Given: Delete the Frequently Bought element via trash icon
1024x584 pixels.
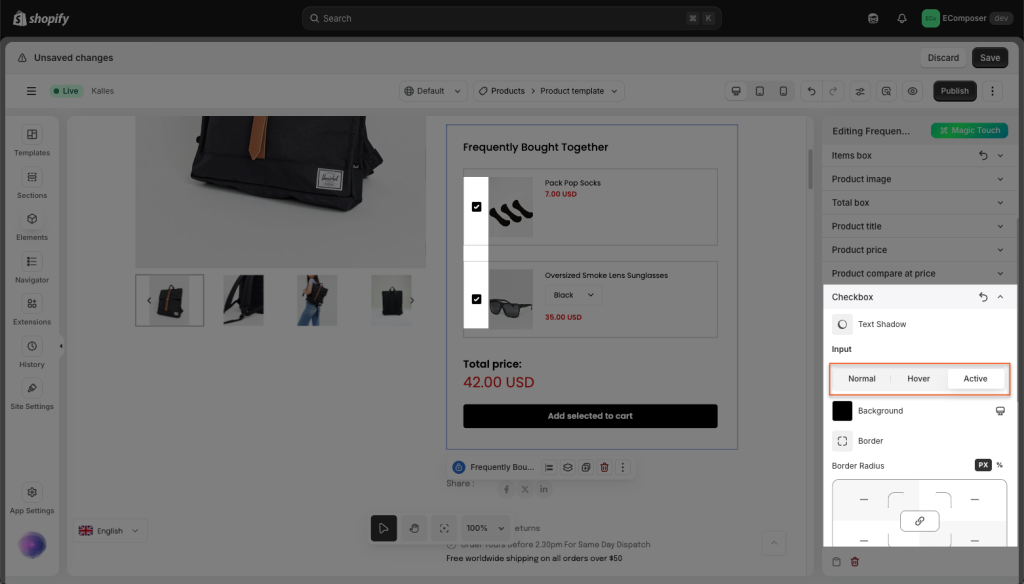Looking at the screenshot, I should (604, 467).
